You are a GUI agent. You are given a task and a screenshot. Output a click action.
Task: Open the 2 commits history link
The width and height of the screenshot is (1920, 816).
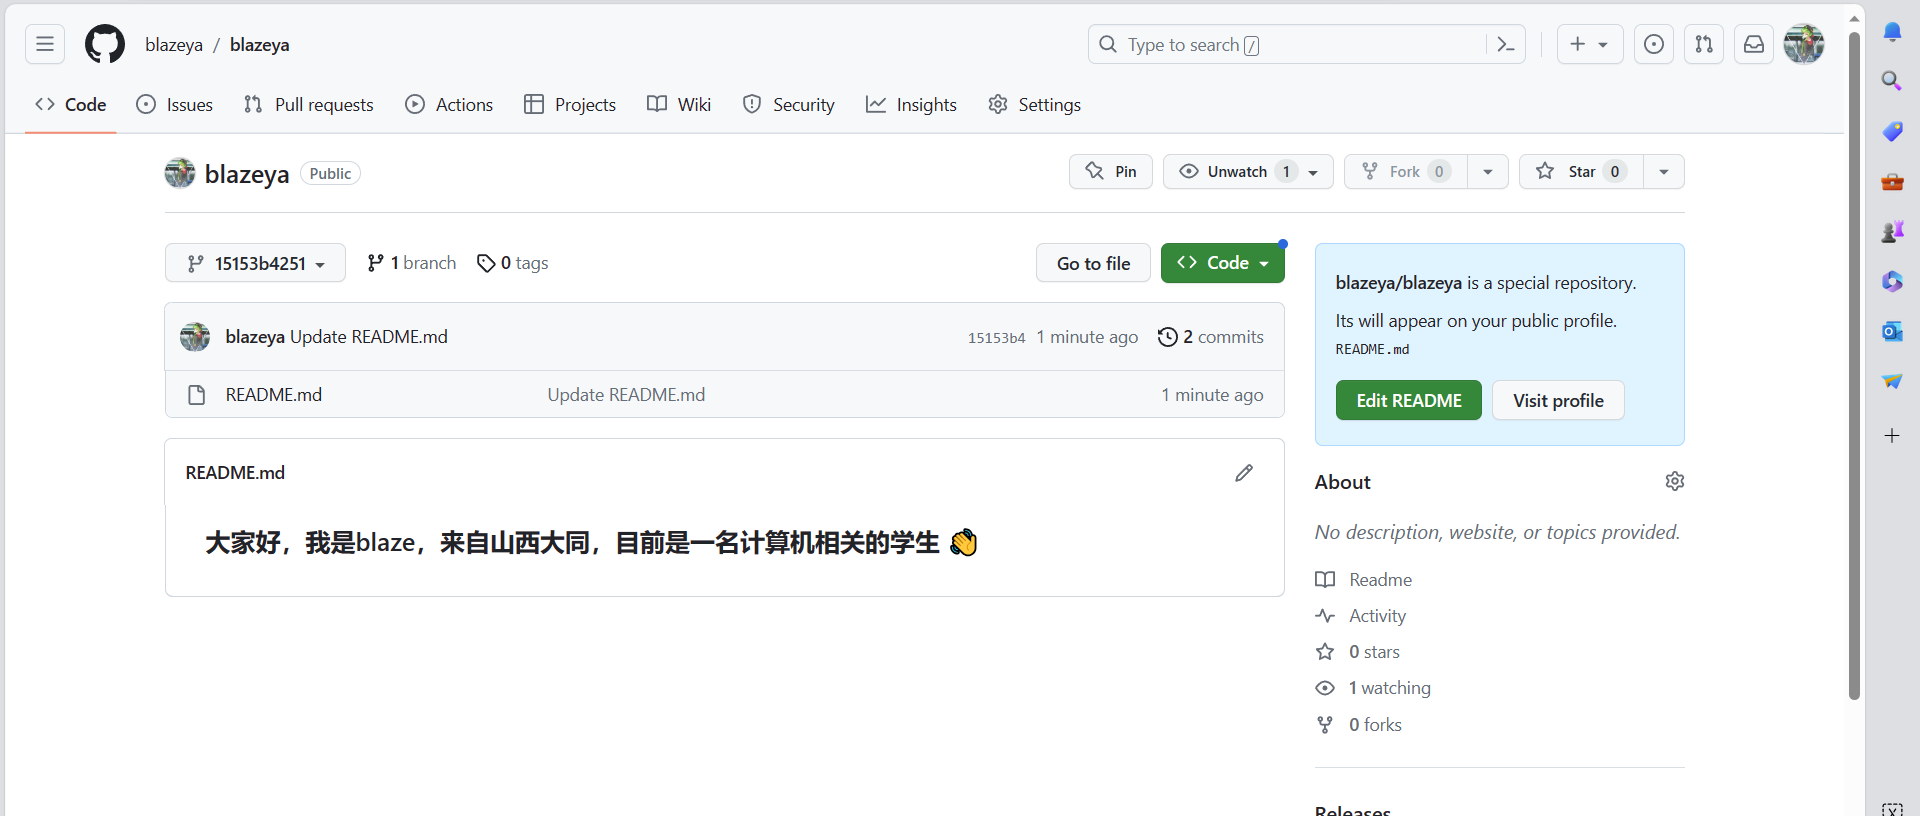(x=1211, y=337)
